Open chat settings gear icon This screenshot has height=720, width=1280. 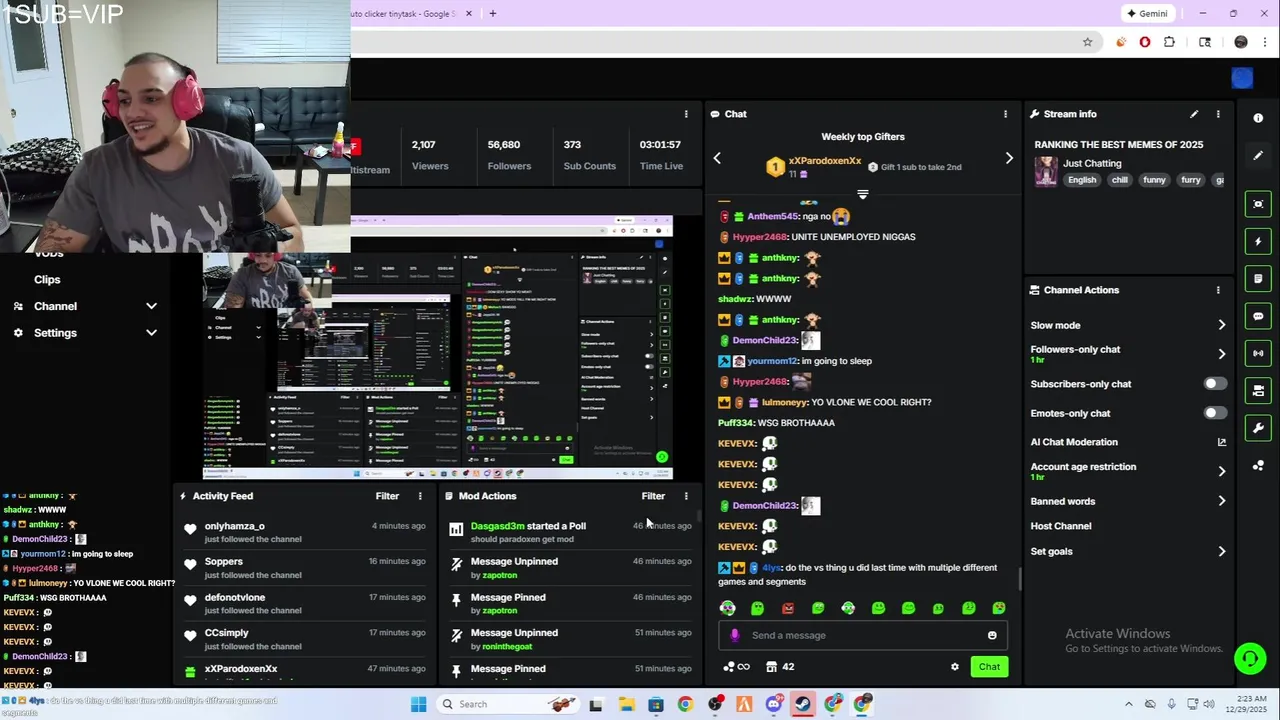(x=955, y=667)
